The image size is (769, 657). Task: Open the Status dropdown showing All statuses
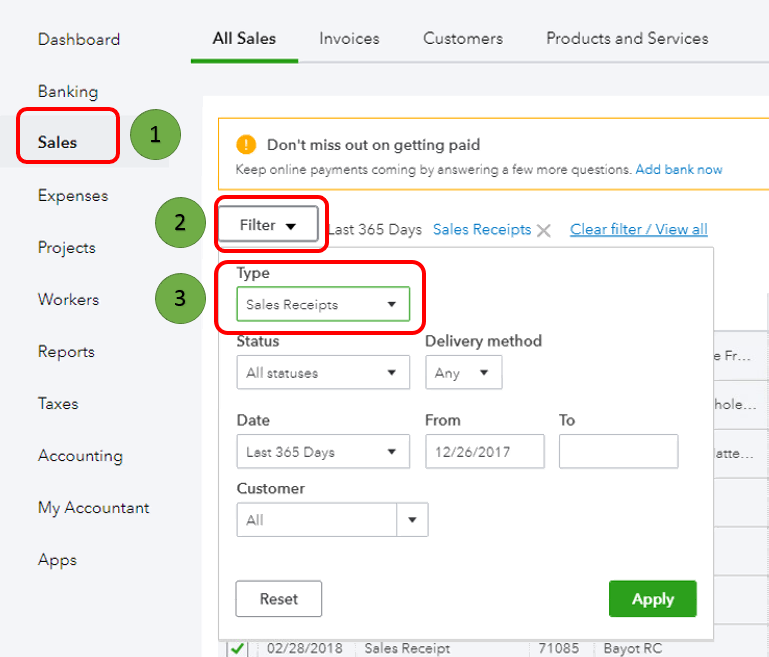(322, 373)
